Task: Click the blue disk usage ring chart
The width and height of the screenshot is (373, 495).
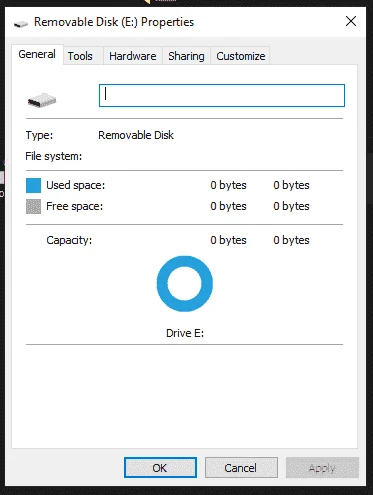Action: pos(185,284)
